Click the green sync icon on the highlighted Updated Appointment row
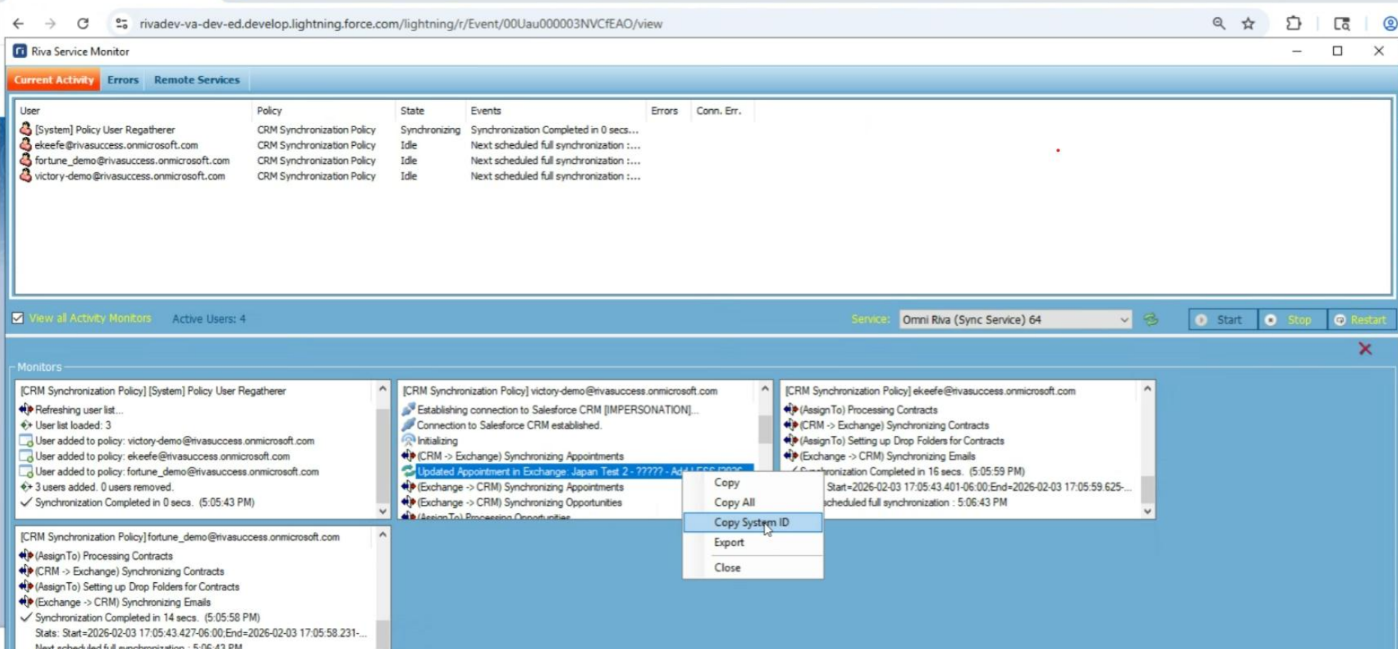This screenshot has width=1398, height=649. click(408, 472)
